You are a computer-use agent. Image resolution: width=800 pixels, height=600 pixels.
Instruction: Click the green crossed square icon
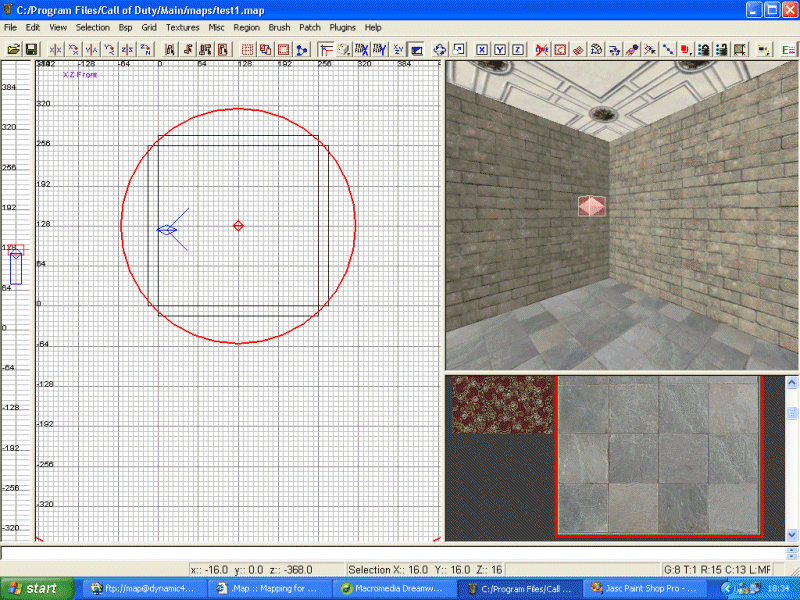click(x=740, y=49)
